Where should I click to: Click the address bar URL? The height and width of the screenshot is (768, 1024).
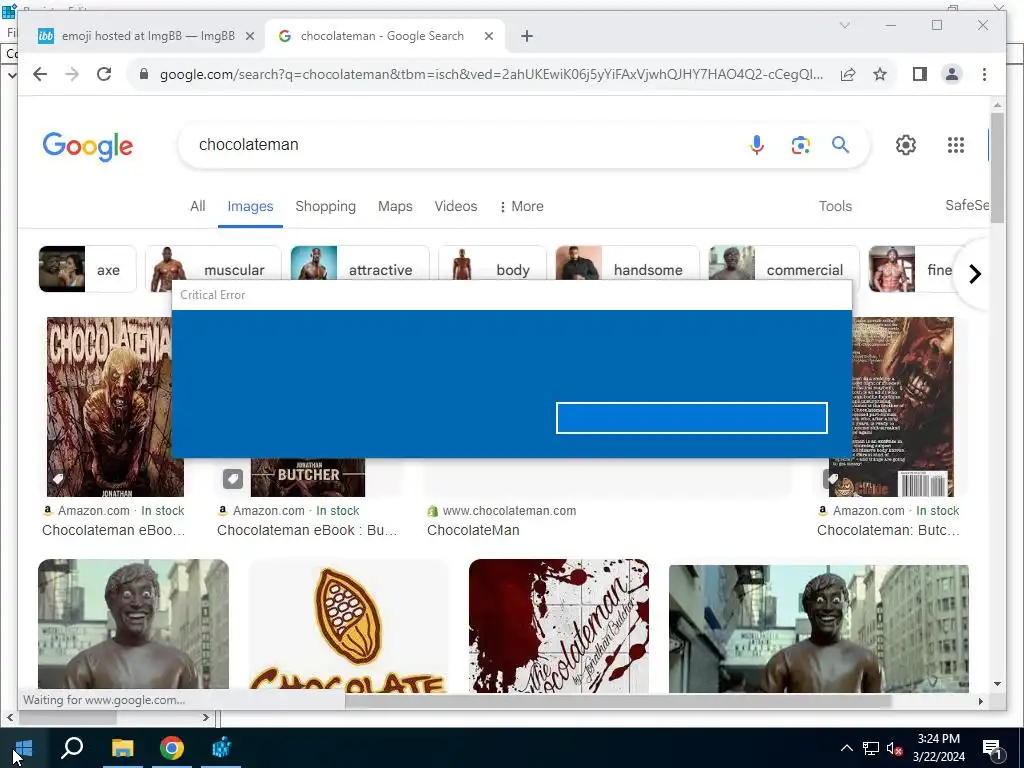(491, 74)
